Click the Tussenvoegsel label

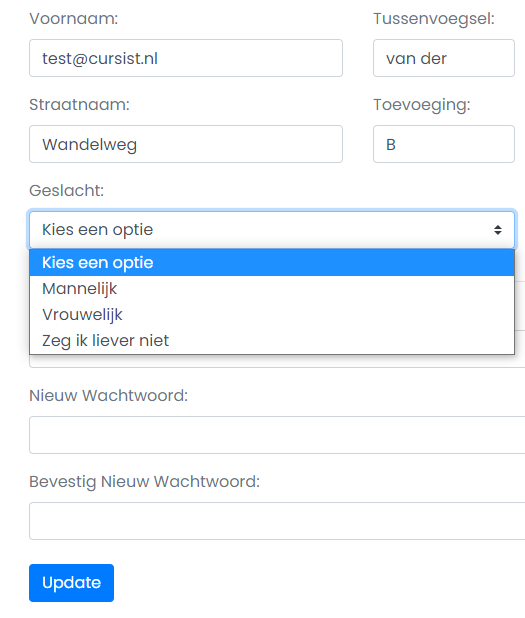coord(434,19)
